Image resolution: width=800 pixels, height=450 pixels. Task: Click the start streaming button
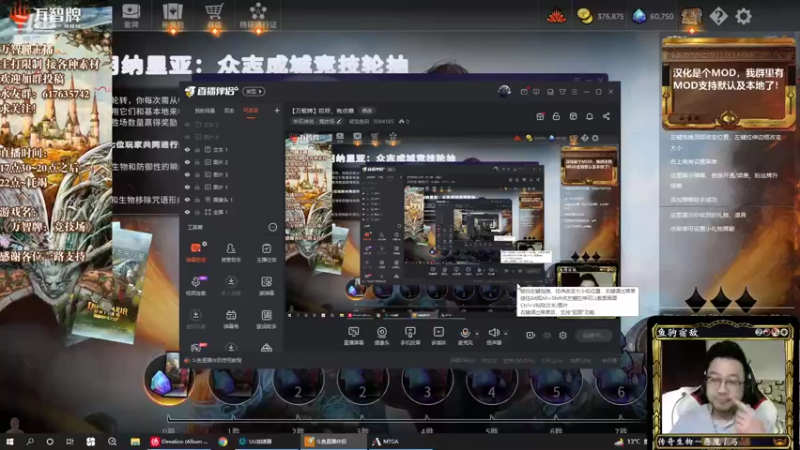[x=593, y=335]
